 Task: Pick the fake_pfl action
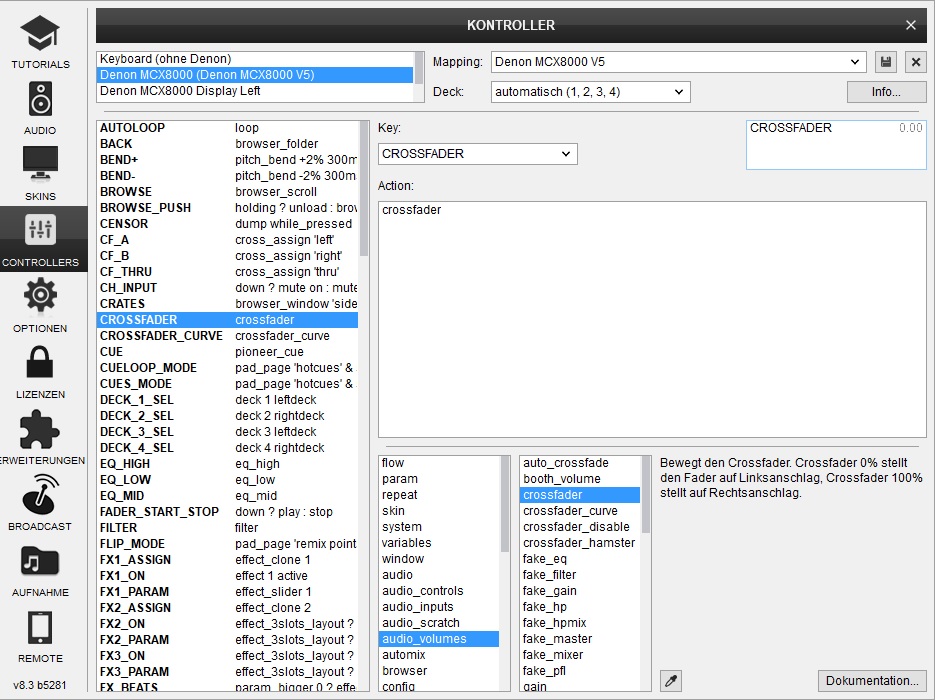pyautogui.click(x=580, y=671)
